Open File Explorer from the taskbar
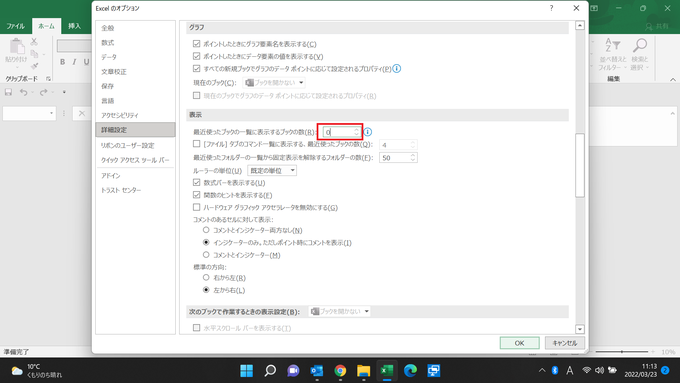 click(363, 370)
